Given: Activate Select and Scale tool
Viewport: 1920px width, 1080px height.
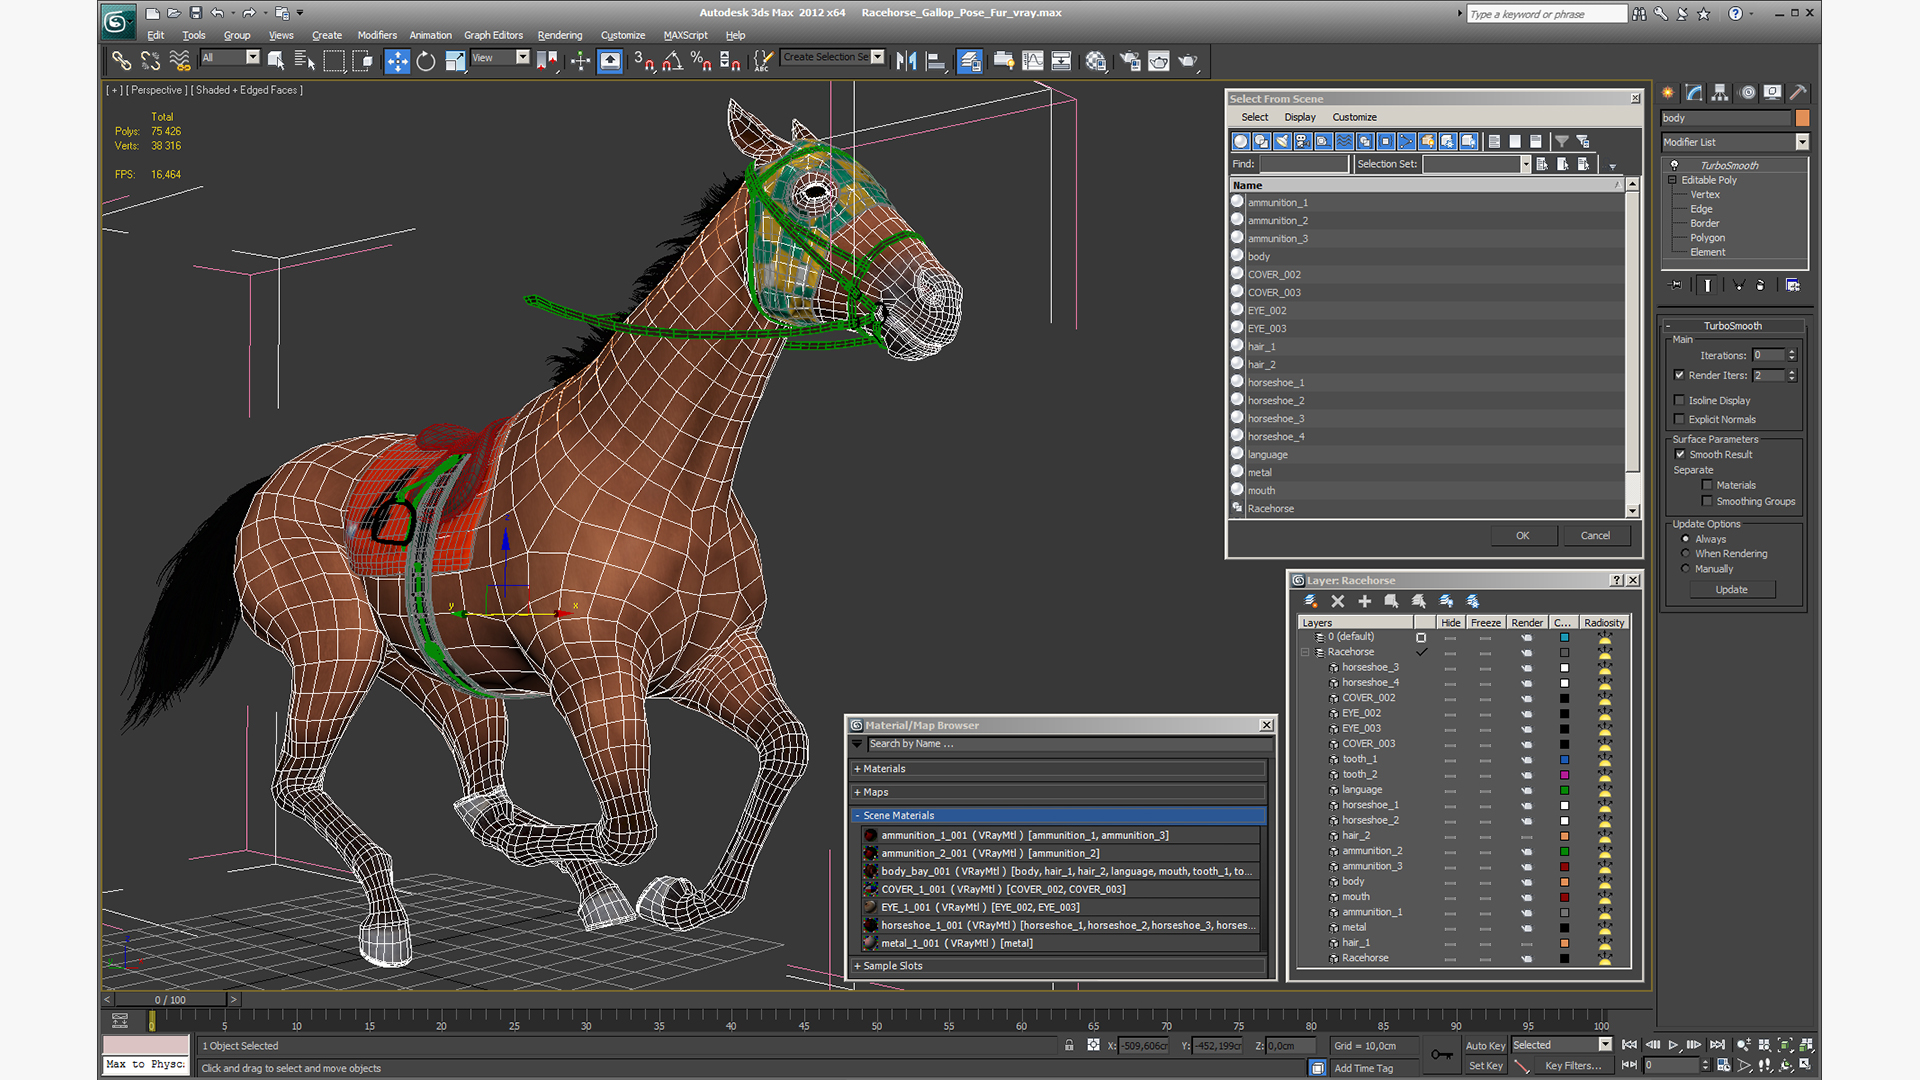Looking at the screenshot, I should coord(455,61).
